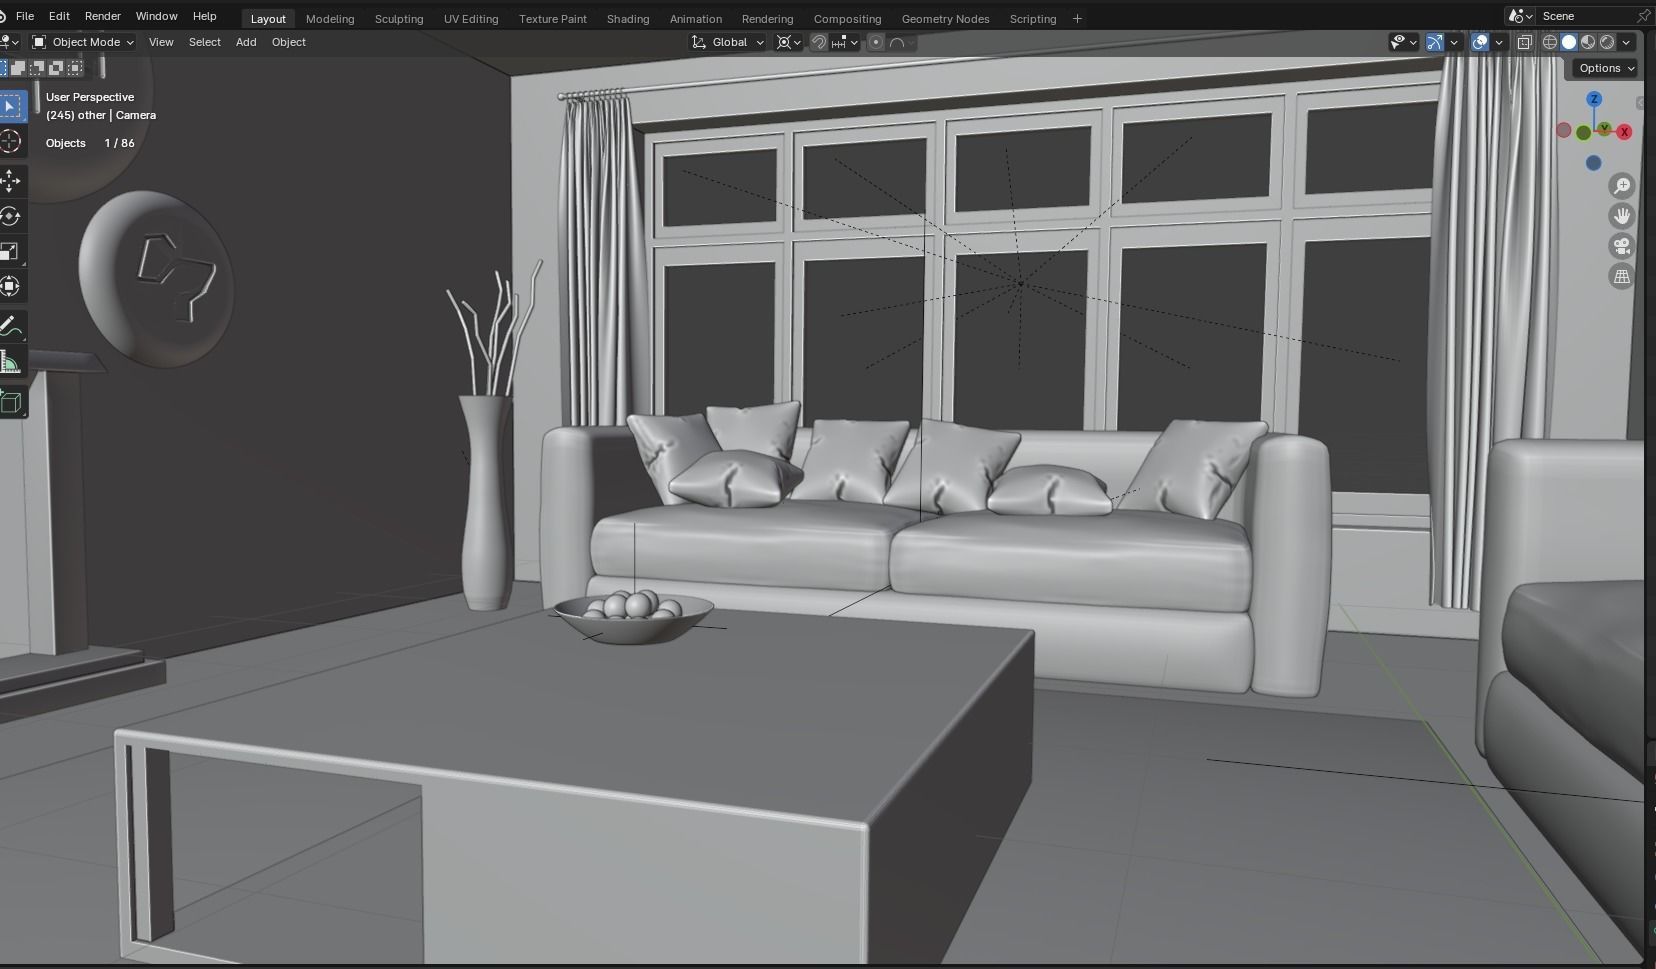
Task: Open the Window menu
Action: coord(156,16)
